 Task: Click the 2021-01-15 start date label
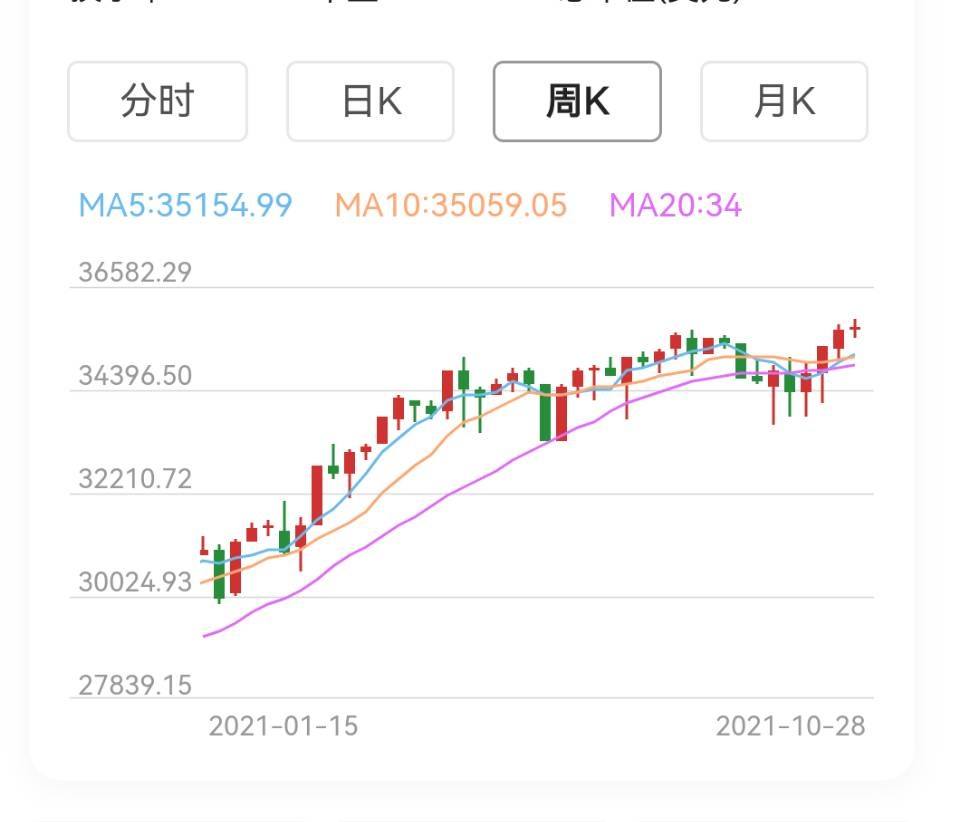coord(283,725)
